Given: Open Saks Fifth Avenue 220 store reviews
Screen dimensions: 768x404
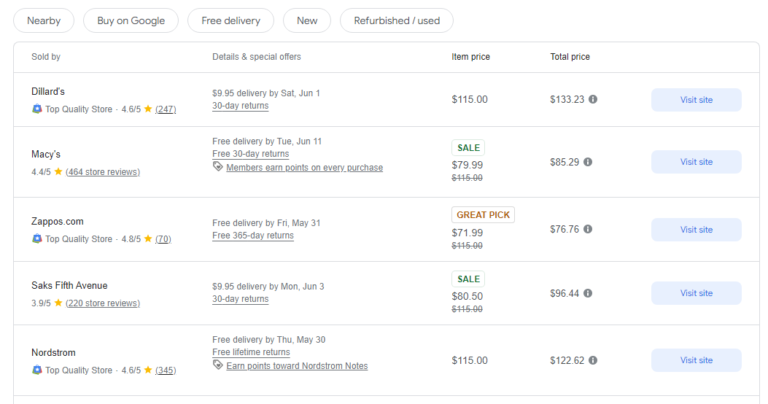Looking at the screenshot, I should (102, 303).
